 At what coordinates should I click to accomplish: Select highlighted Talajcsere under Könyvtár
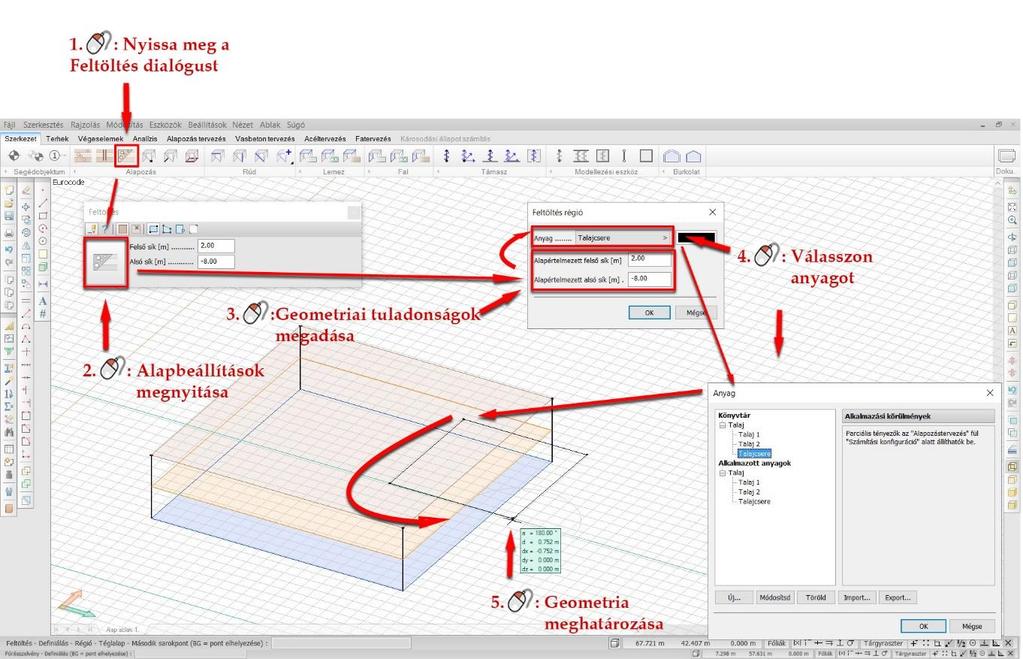pos(755,453)
